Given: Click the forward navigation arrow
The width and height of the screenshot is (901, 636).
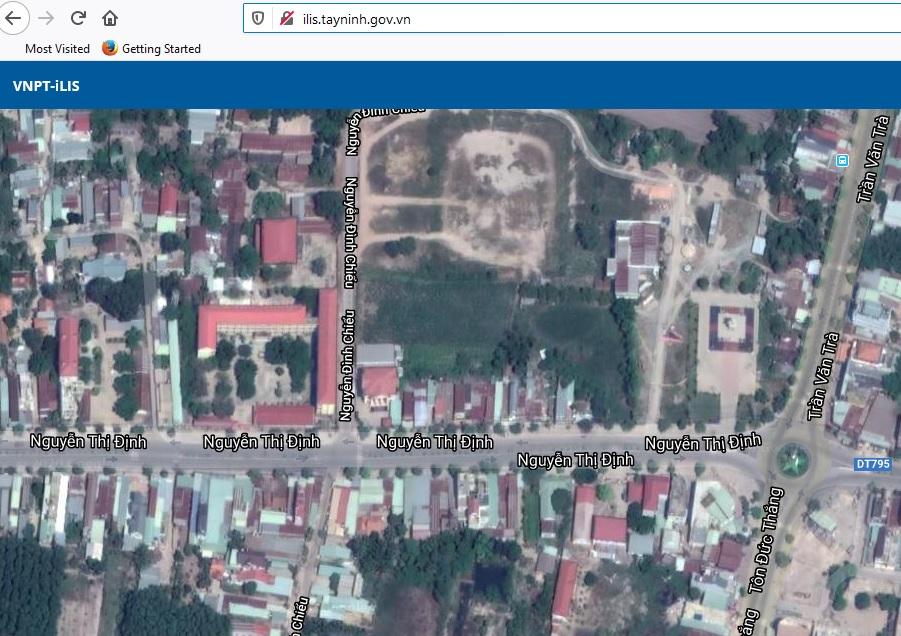Looking at the screenshot, I should (x=45, y=18).
